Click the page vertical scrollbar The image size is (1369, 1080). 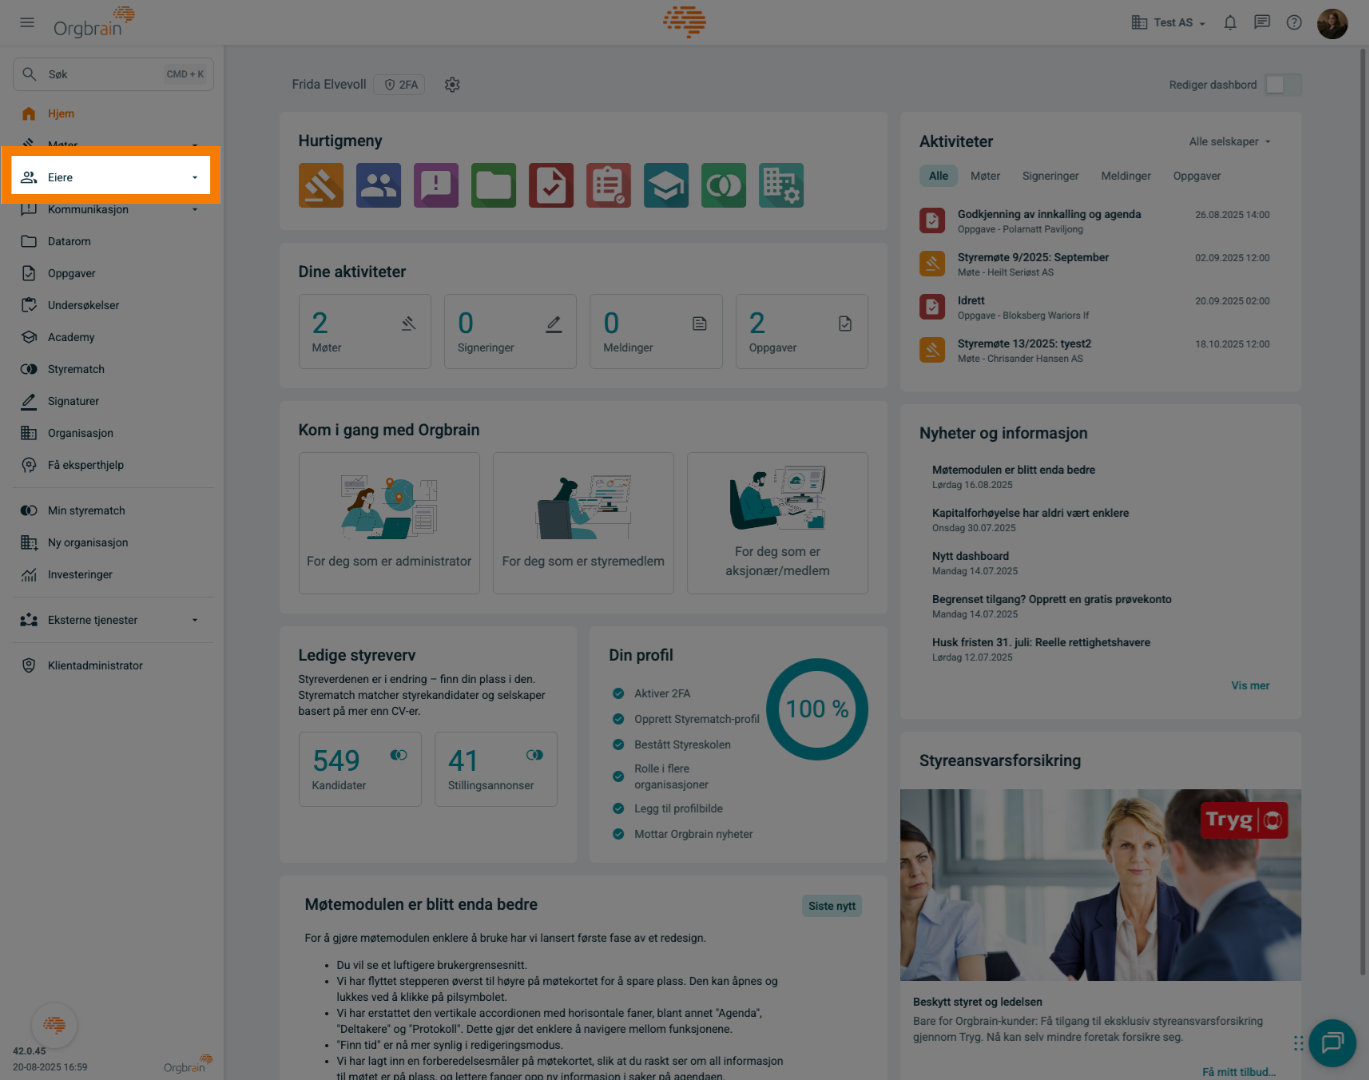[1362, 510]
